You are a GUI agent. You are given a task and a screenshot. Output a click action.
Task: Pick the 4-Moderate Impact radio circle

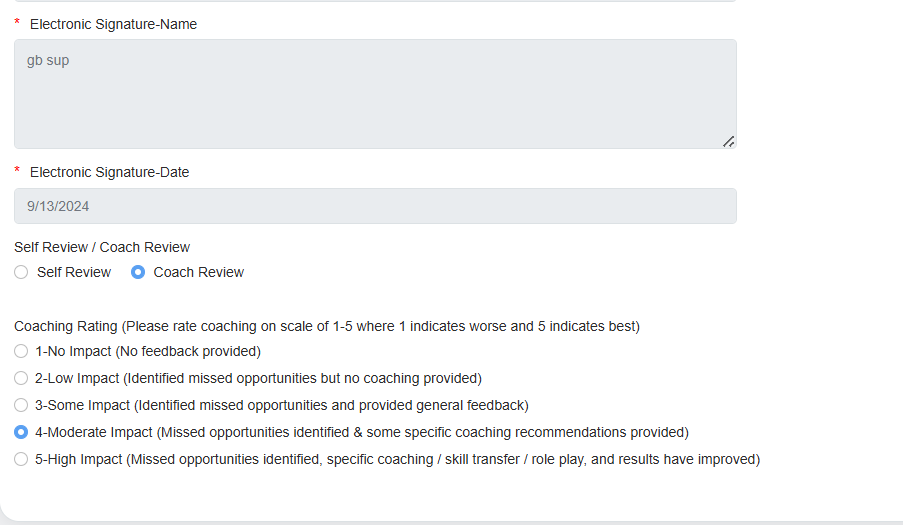pos(21,432)
